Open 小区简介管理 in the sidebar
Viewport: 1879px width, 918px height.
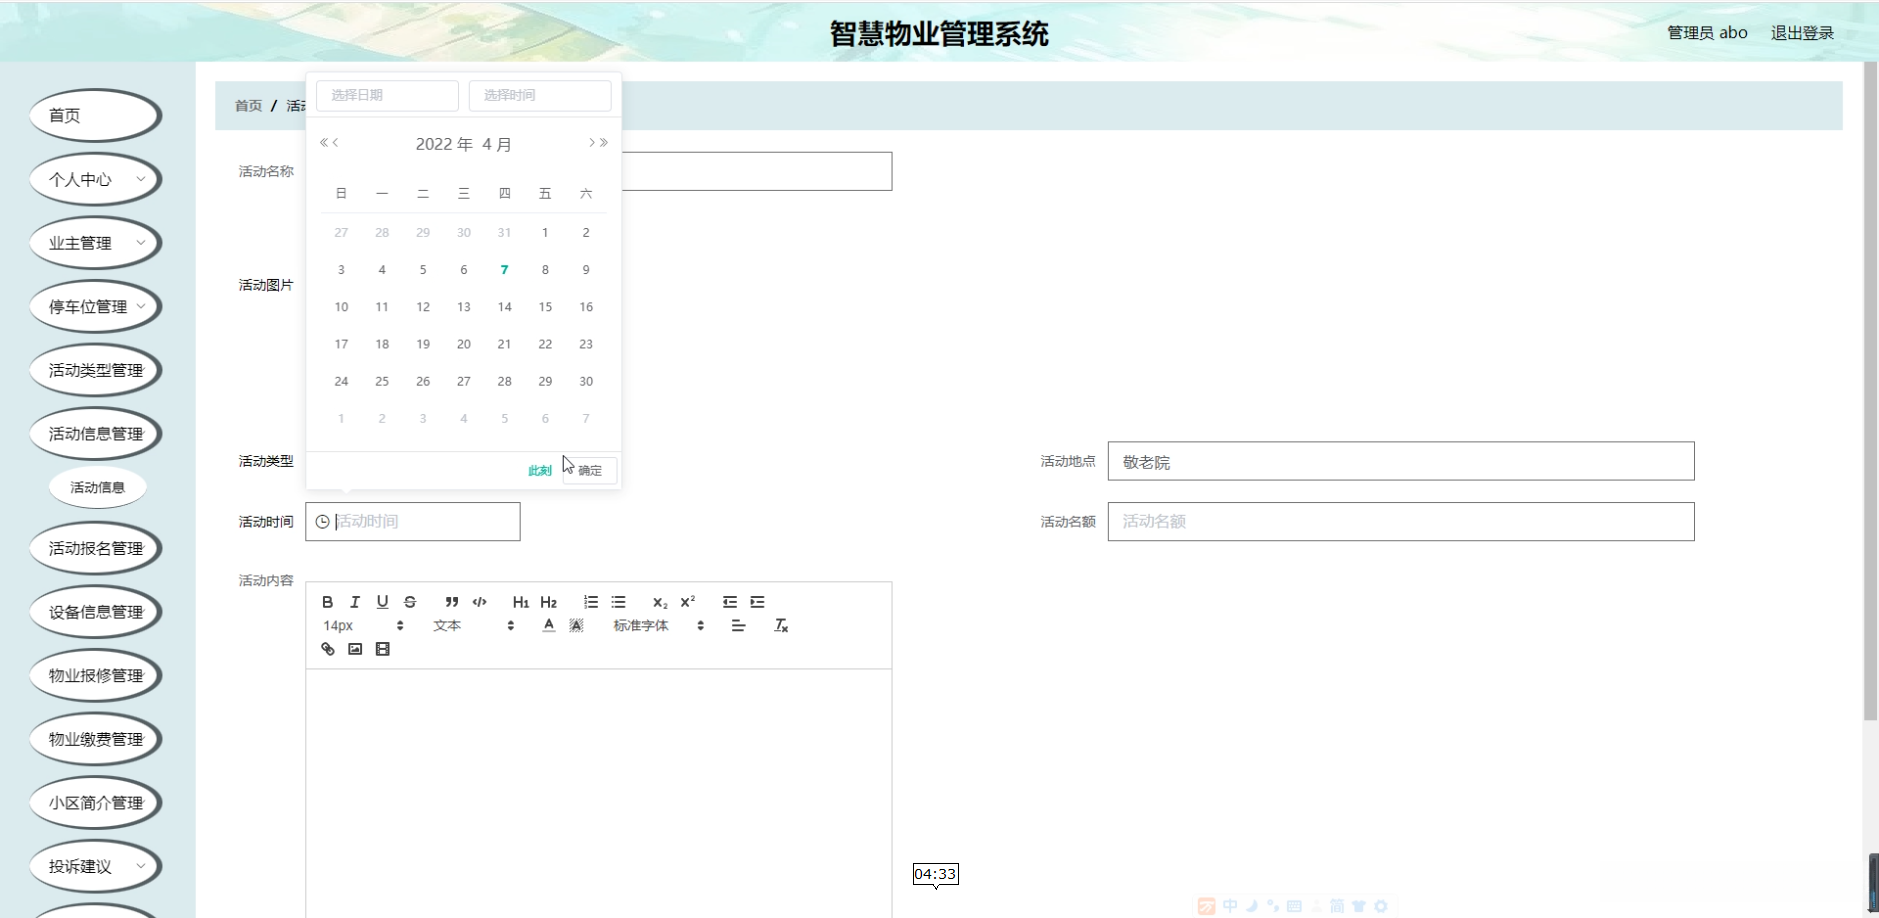[96, 803]
